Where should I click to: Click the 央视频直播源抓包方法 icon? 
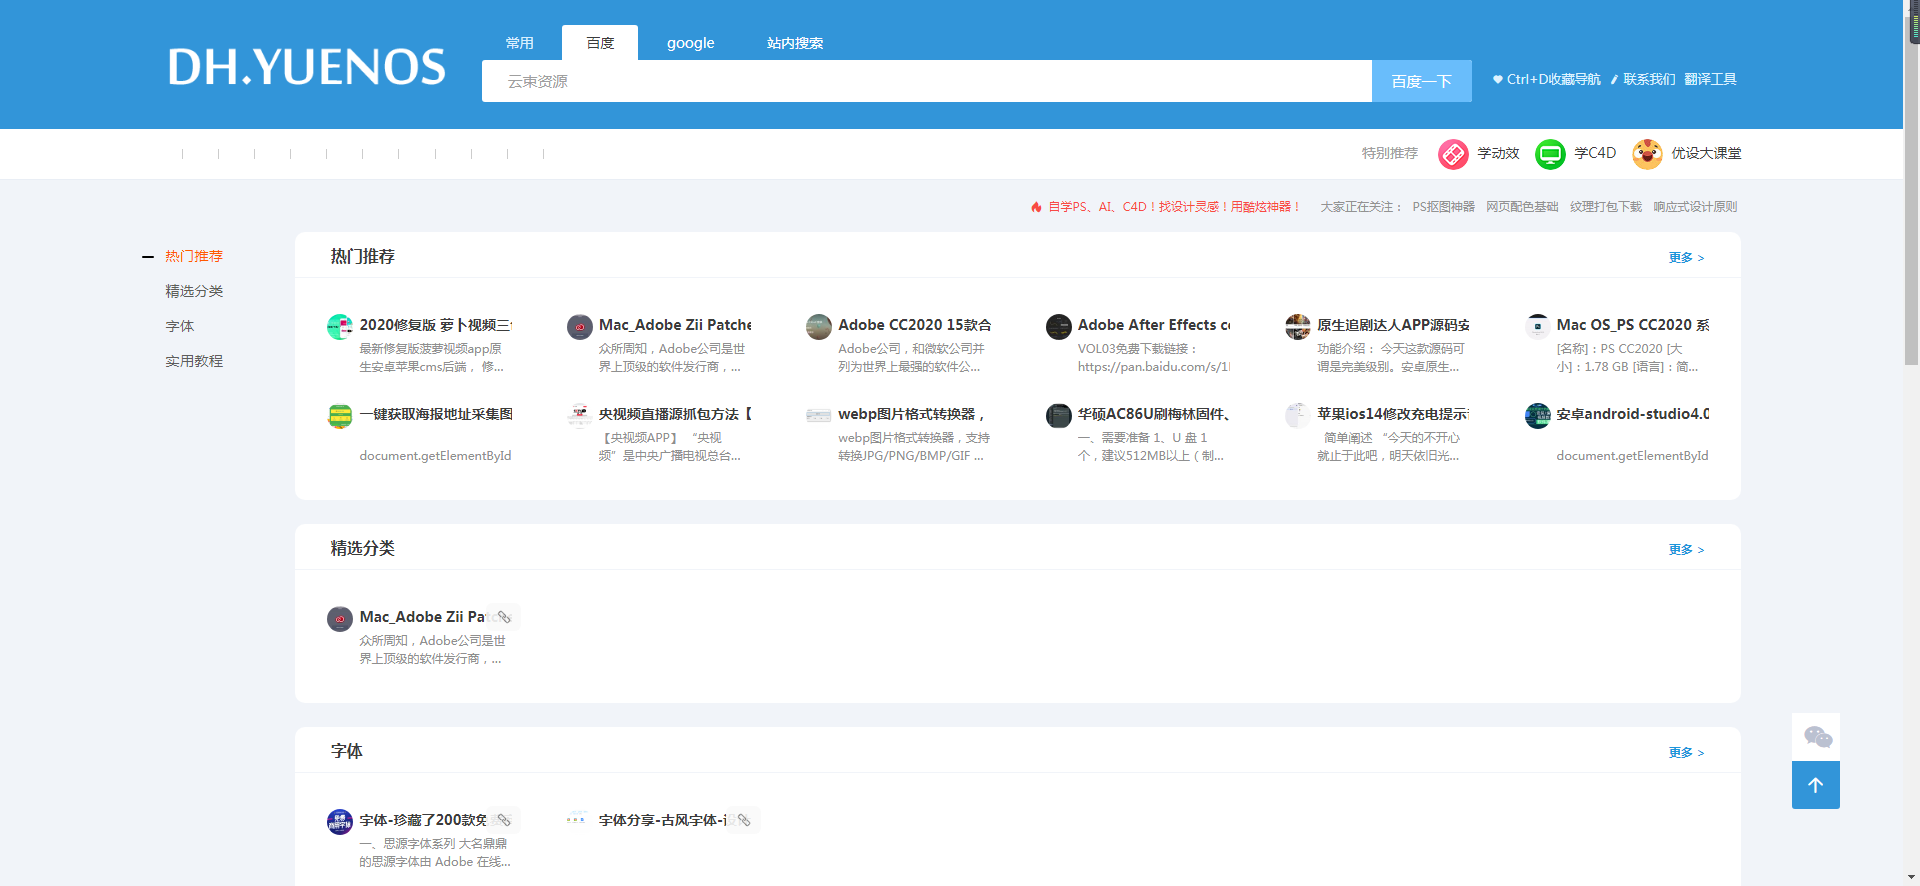[580, 416]
